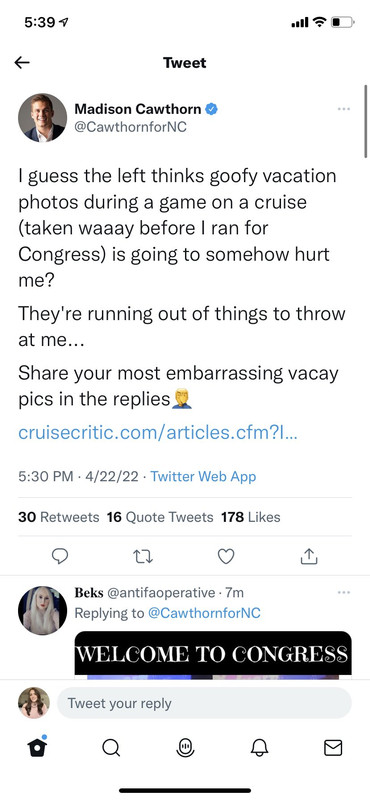Open the Messages envelope icon
370x800 pixels.
[x=333, y=748]
